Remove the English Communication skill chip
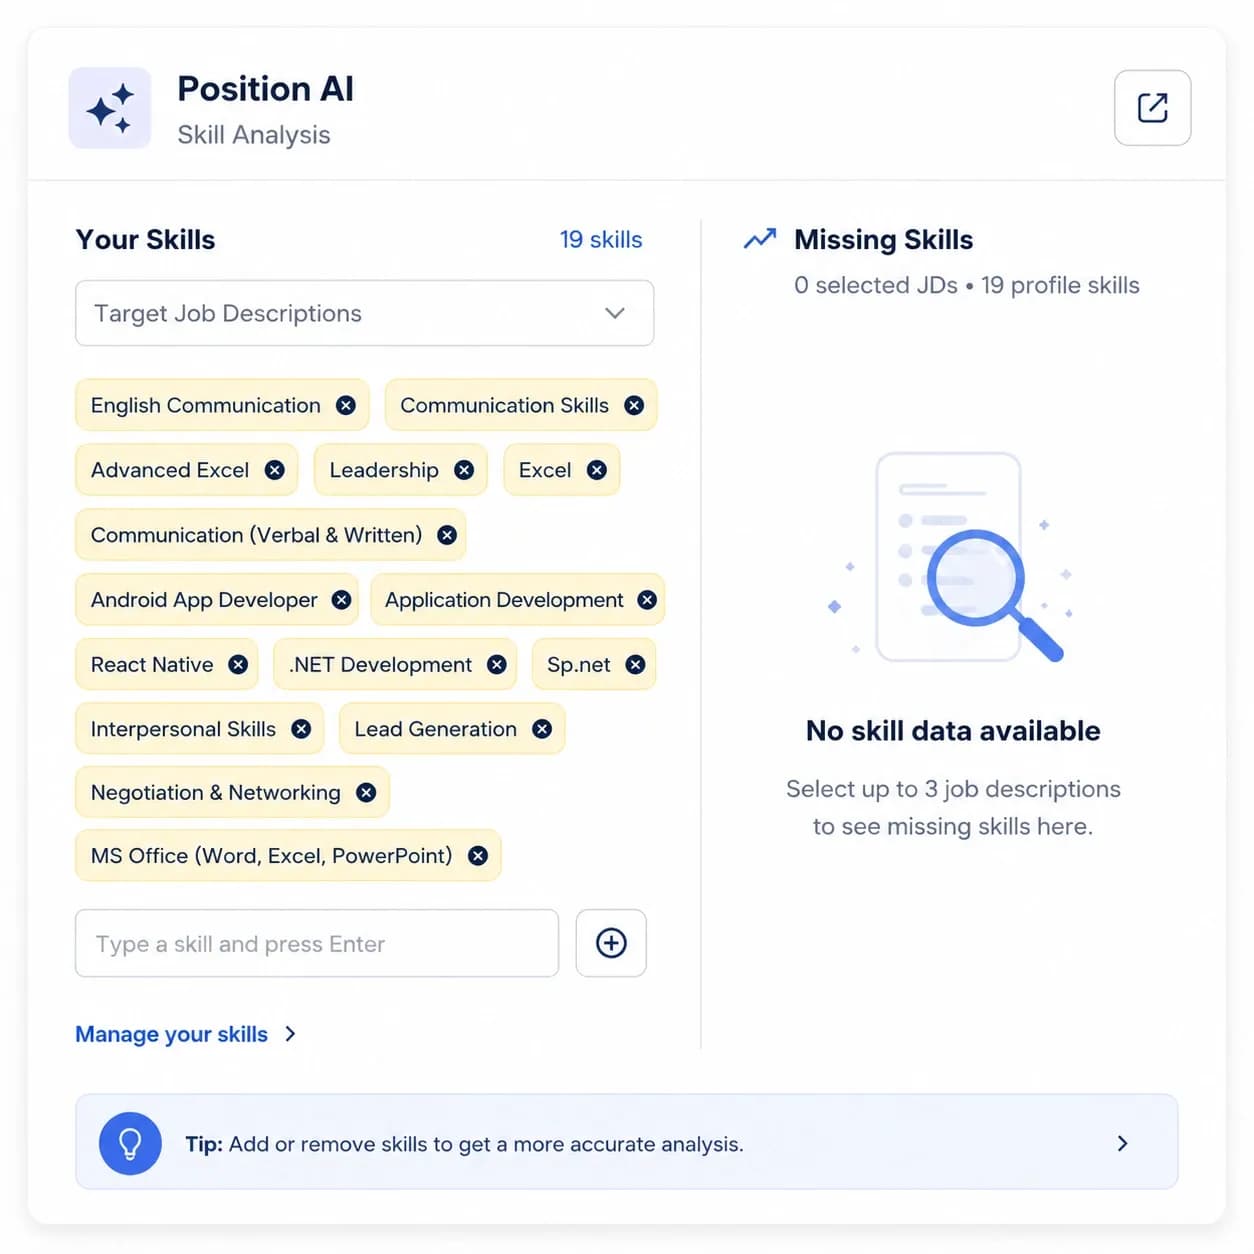Screen dimensions: 1254x1254 tap(346, 405)
